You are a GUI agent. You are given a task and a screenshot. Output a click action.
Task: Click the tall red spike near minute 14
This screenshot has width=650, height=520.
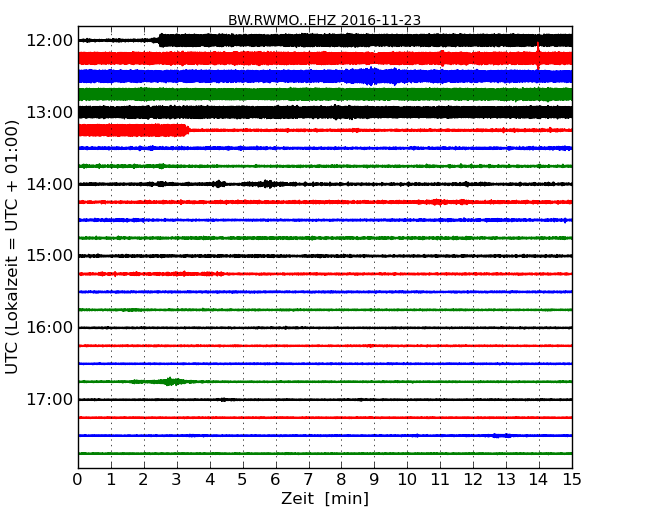coord(538,56)
